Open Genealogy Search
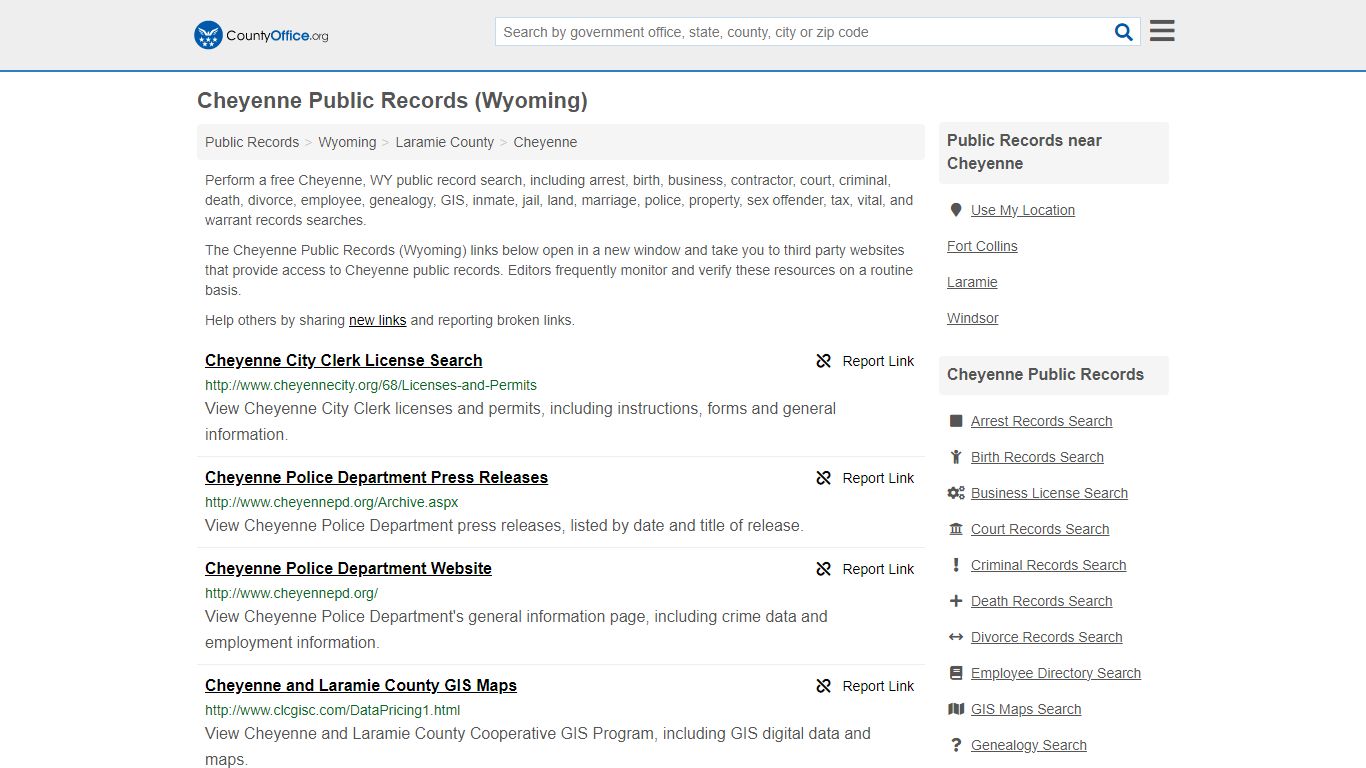This screenshot has height=768, width=1366. click(x=1028, y=745)
